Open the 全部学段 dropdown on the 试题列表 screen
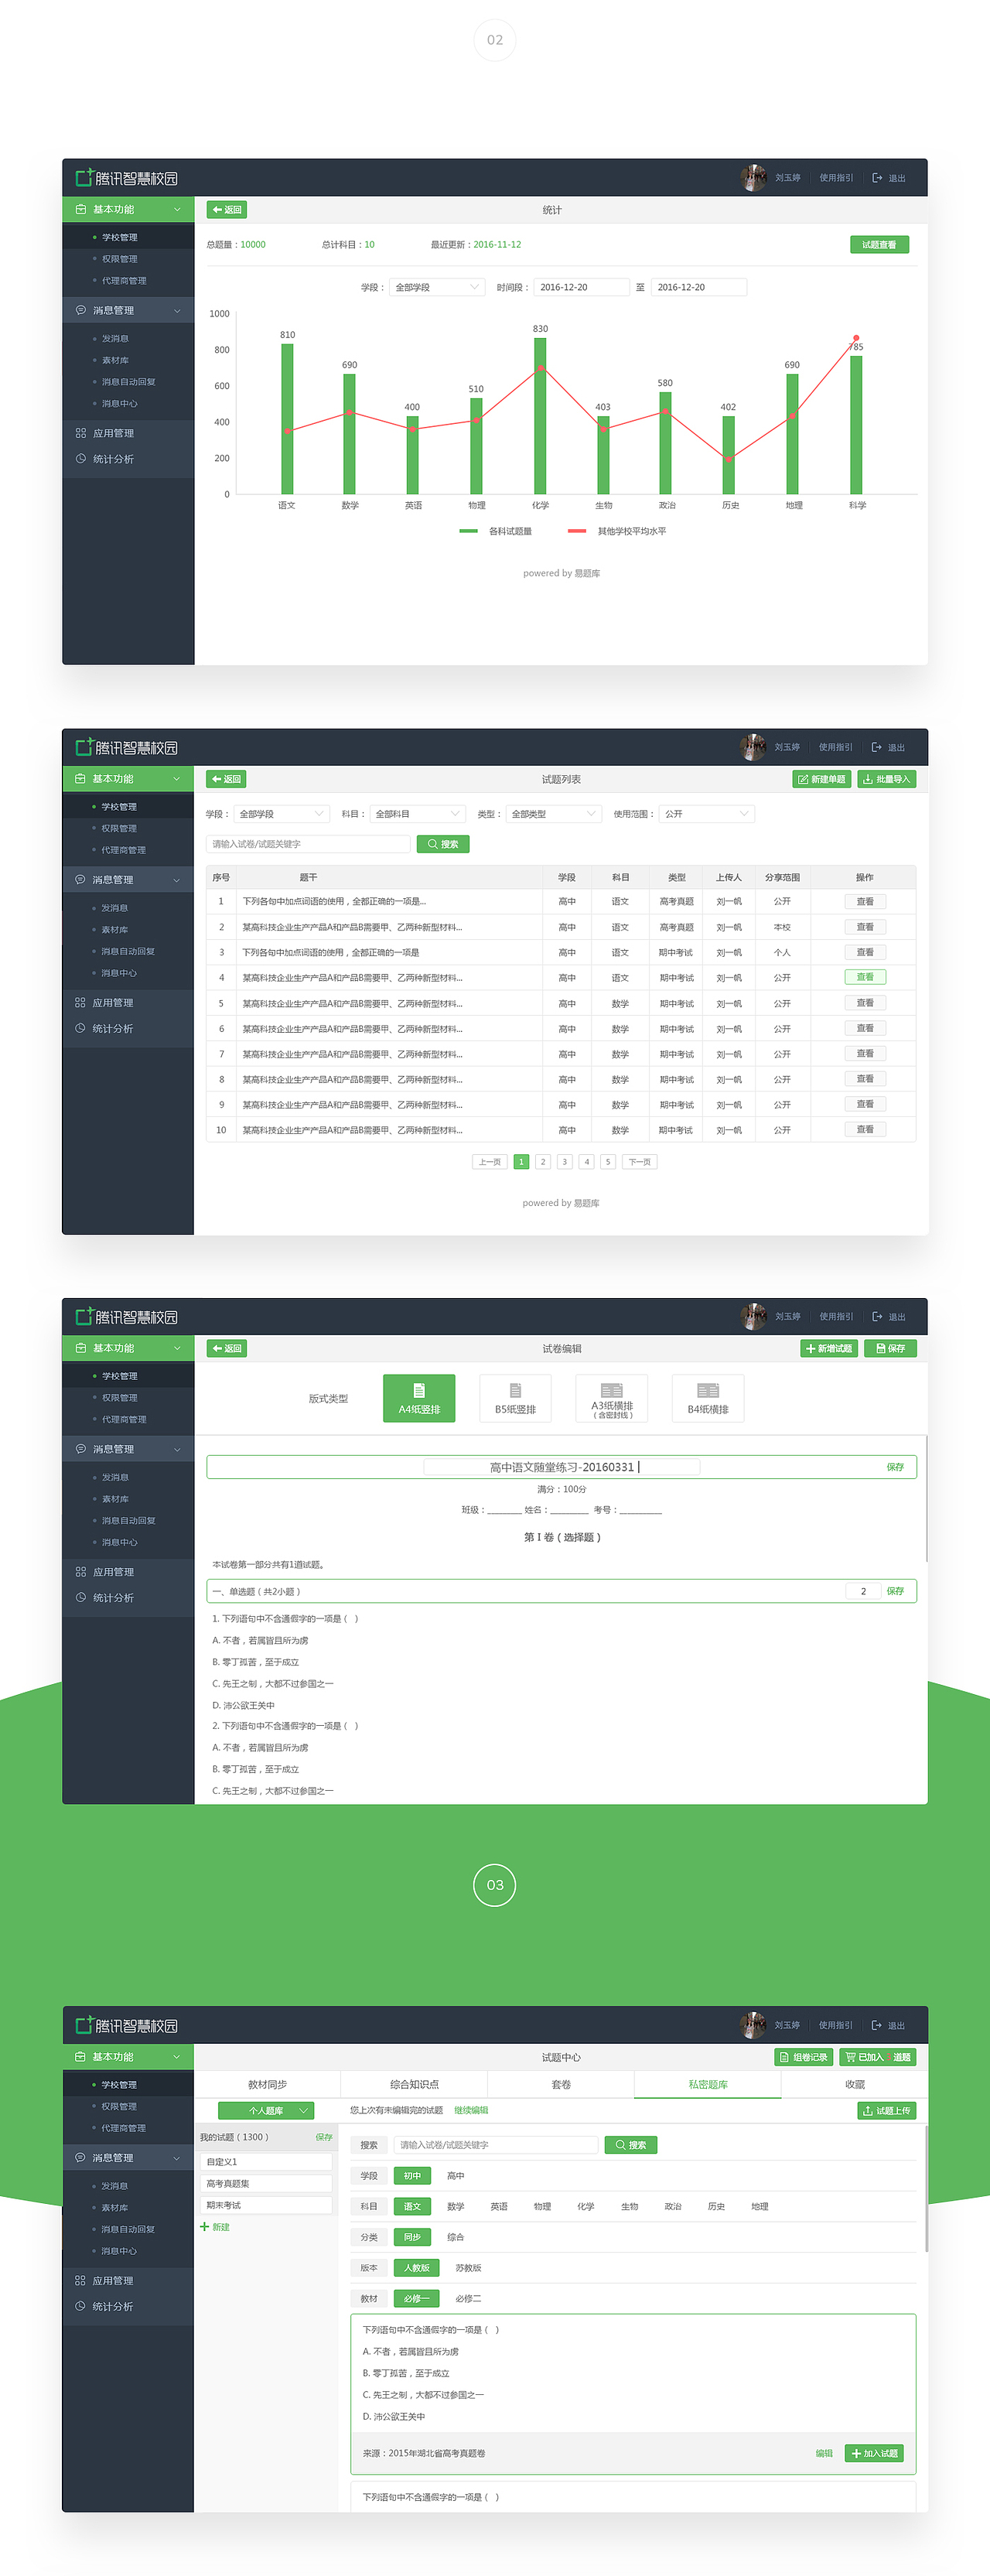 point(281,814)
